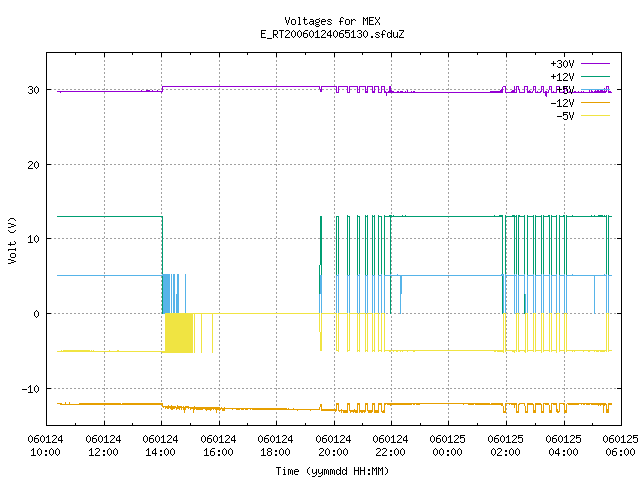Click the time tick 060124 16:00
This screenshot has height=480, width=640.
(x=218, y=446)
